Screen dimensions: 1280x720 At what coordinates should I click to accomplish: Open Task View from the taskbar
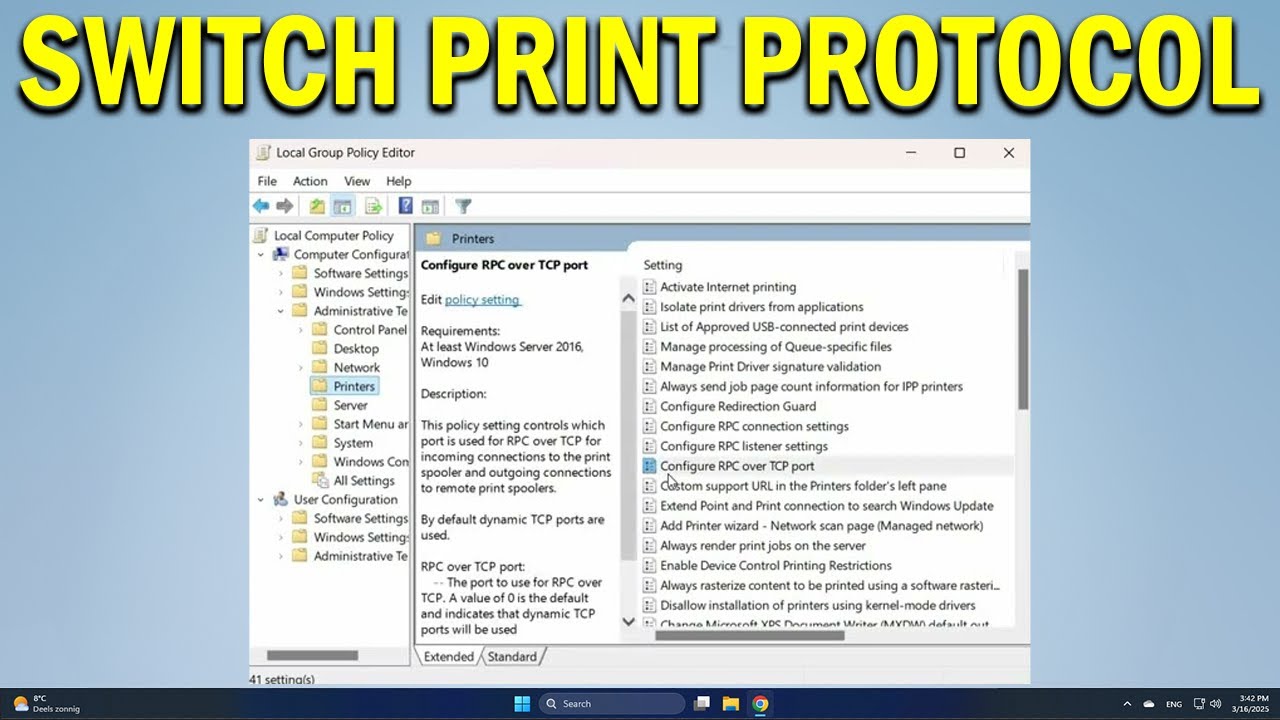coord(702,703)
